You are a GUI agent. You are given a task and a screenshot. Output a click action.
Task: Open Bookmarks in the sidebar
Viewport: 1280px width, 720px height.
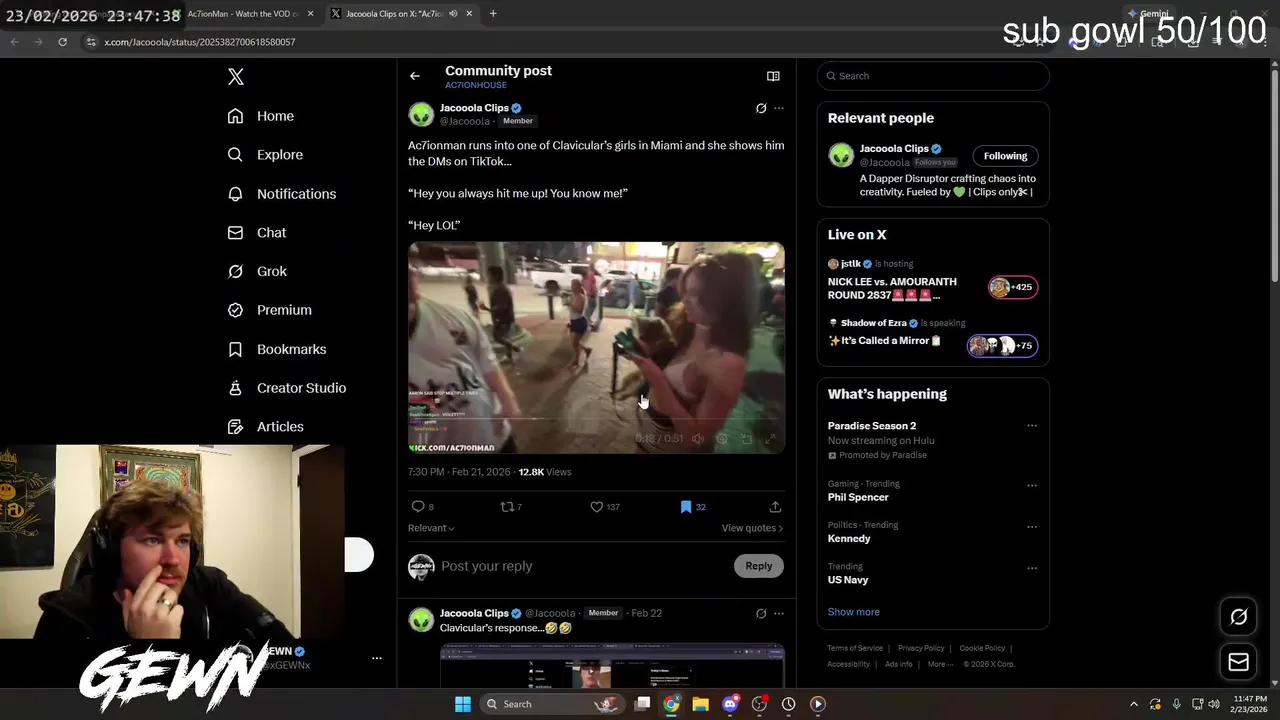[276, 349]
